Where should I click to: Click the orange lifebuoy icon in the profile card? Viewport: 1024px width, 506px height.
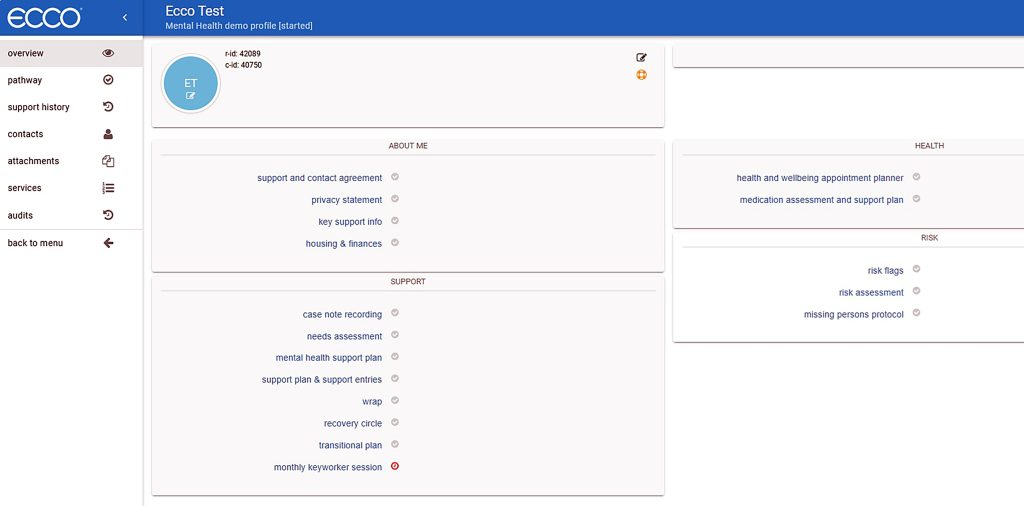pyautogui.click(x=641, y=75)
